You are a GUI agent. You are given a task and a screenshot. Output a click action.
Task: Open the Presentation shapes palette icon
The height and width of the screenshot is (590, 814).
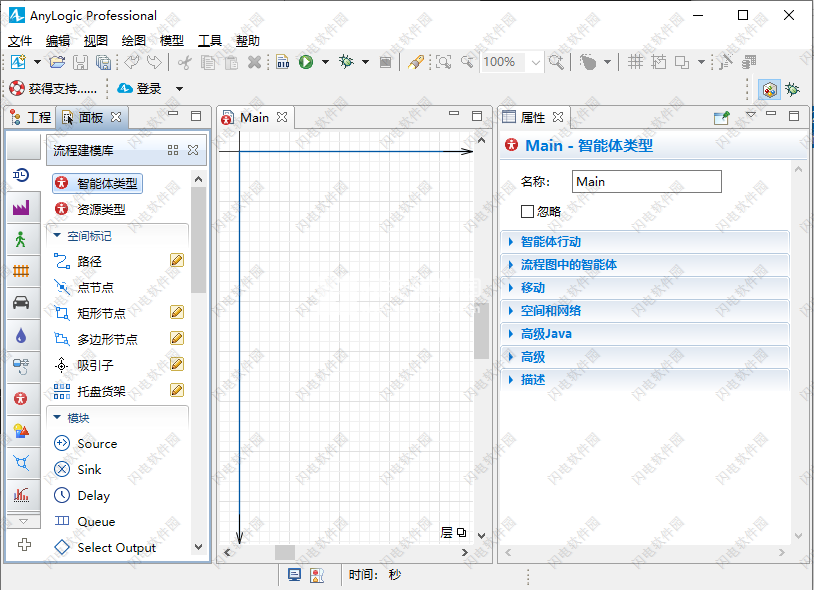(21, 431)
